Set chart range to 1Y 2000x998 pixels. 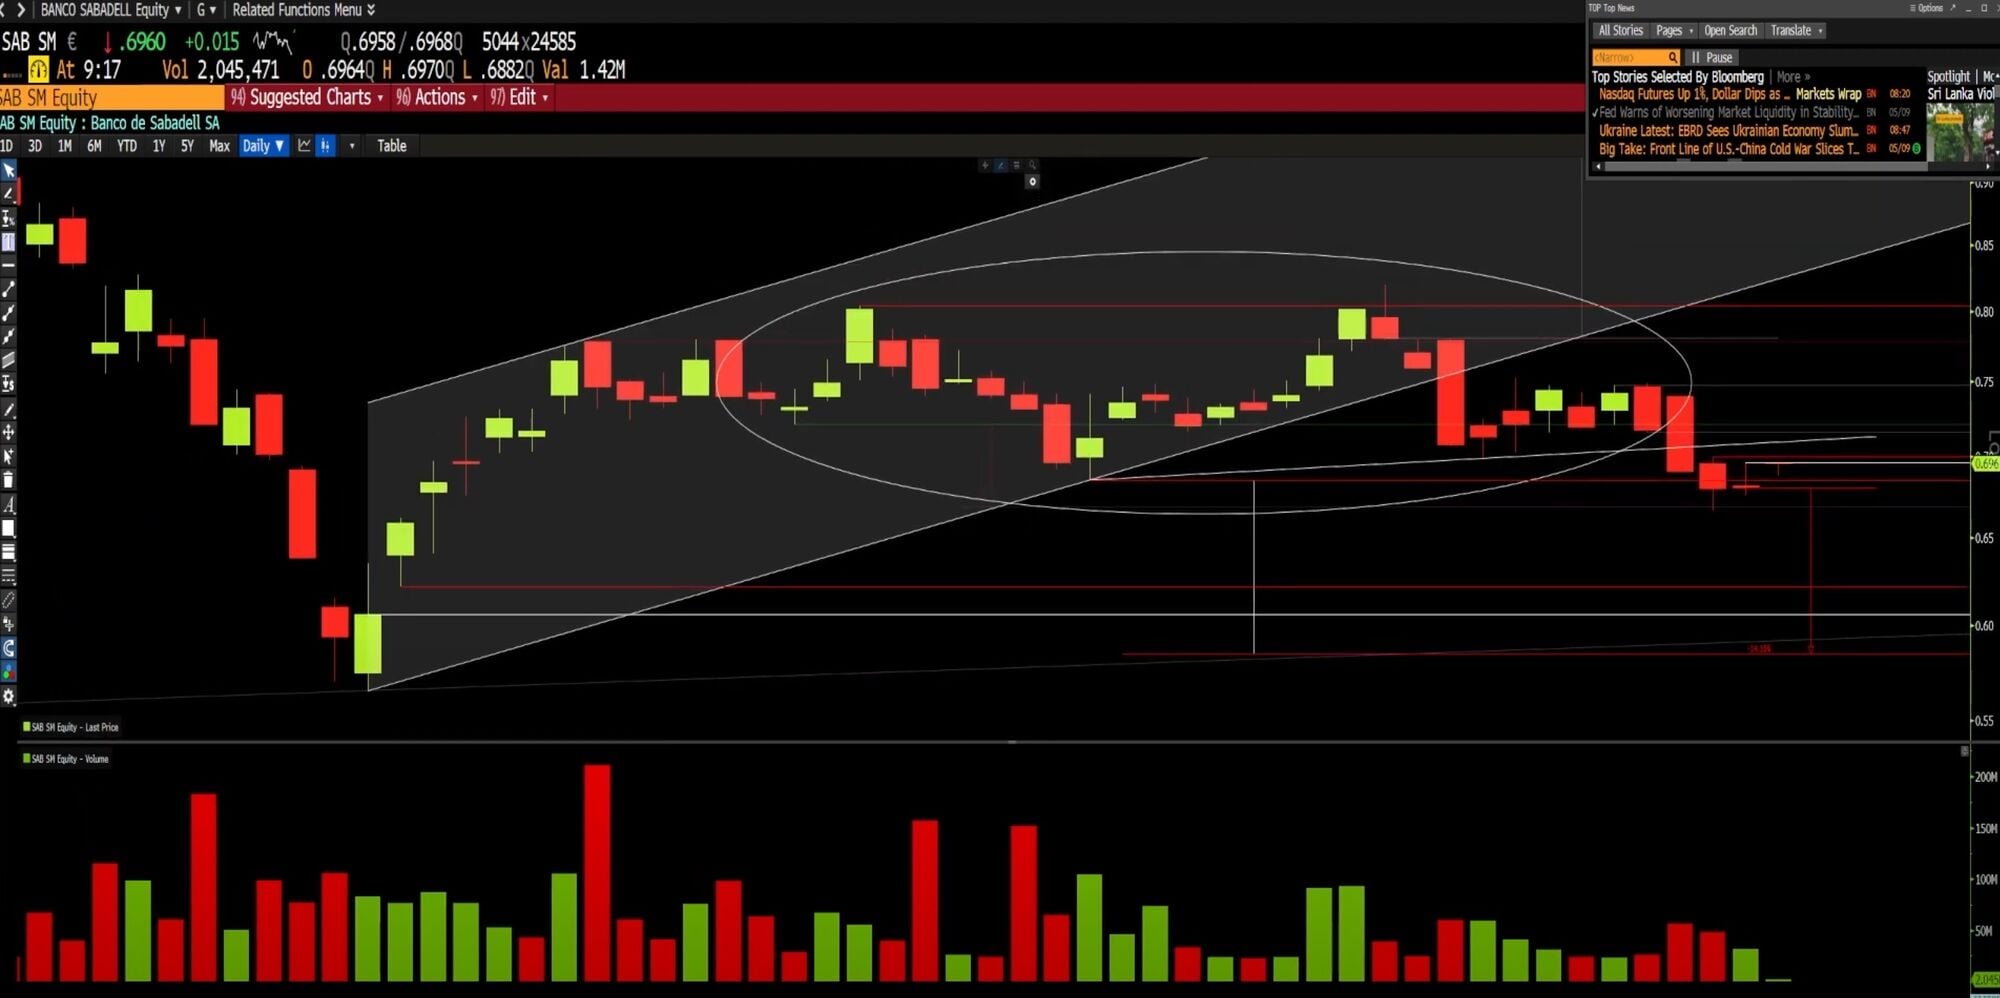click(159, 146)
